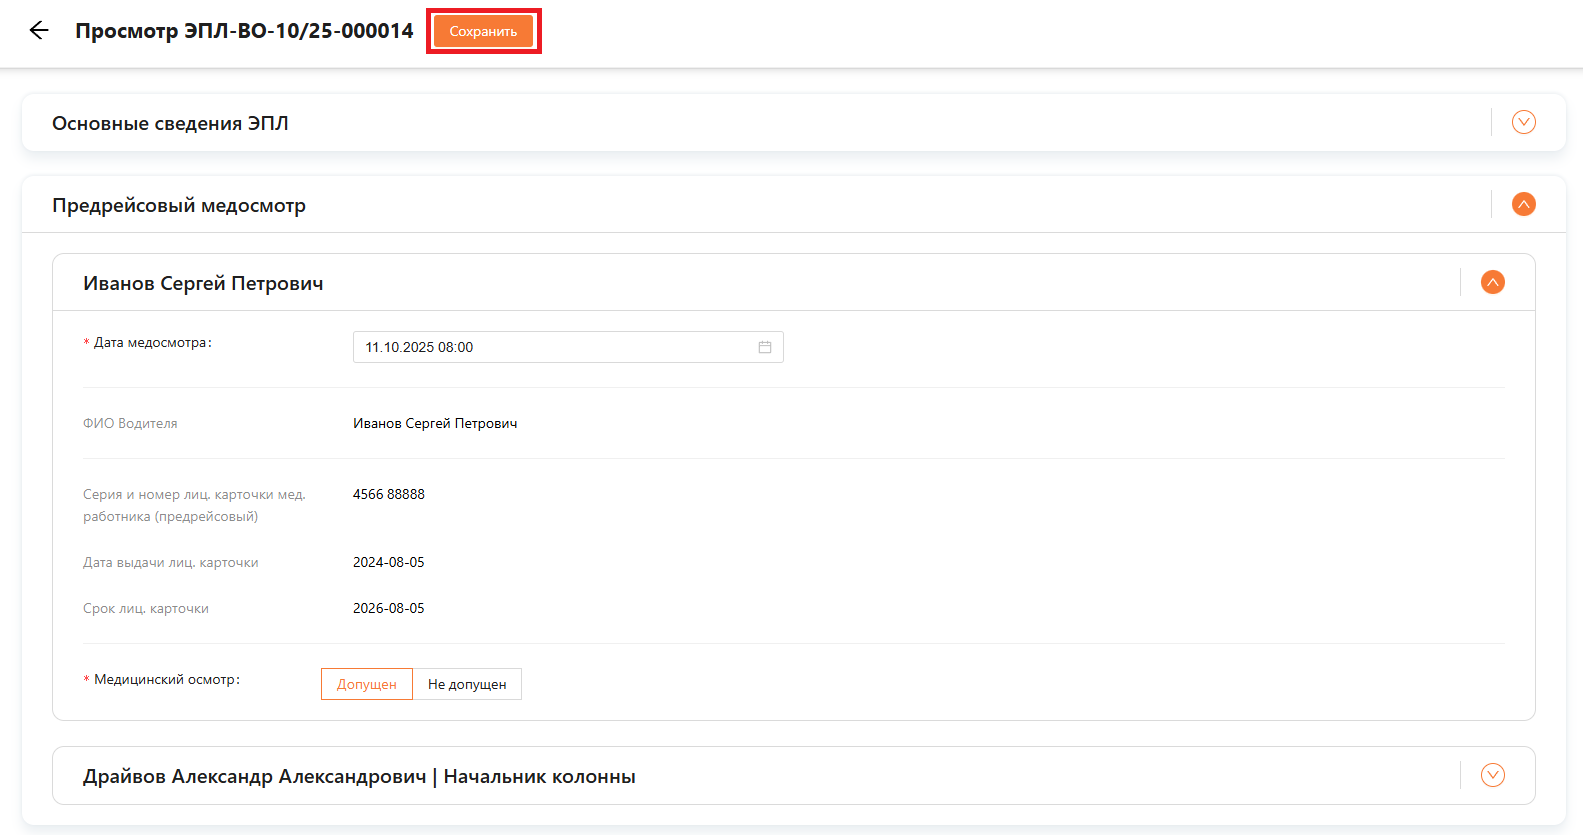This screenshot has height=835, width=1583.
Task: Click the Медицинский осмотр field label
Action: [166, 679]
